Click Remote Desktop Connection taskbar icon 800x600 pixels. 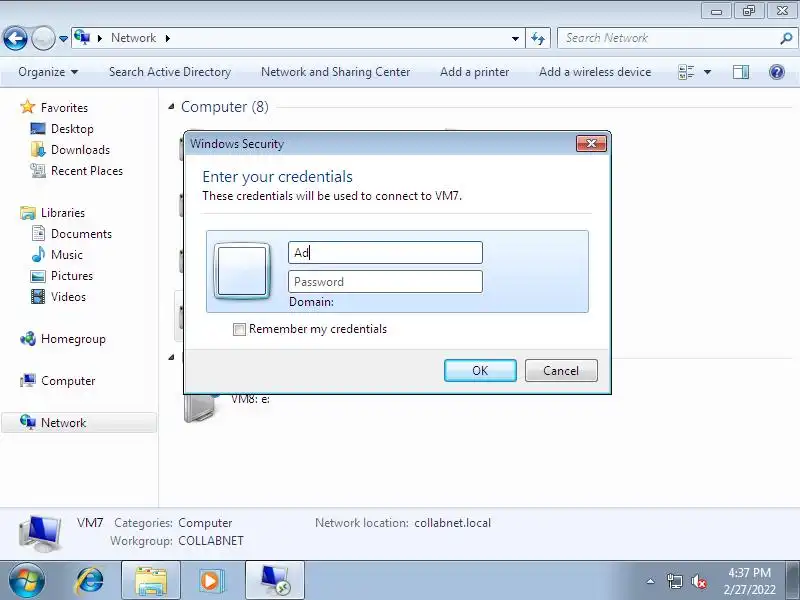coord(274,581)
